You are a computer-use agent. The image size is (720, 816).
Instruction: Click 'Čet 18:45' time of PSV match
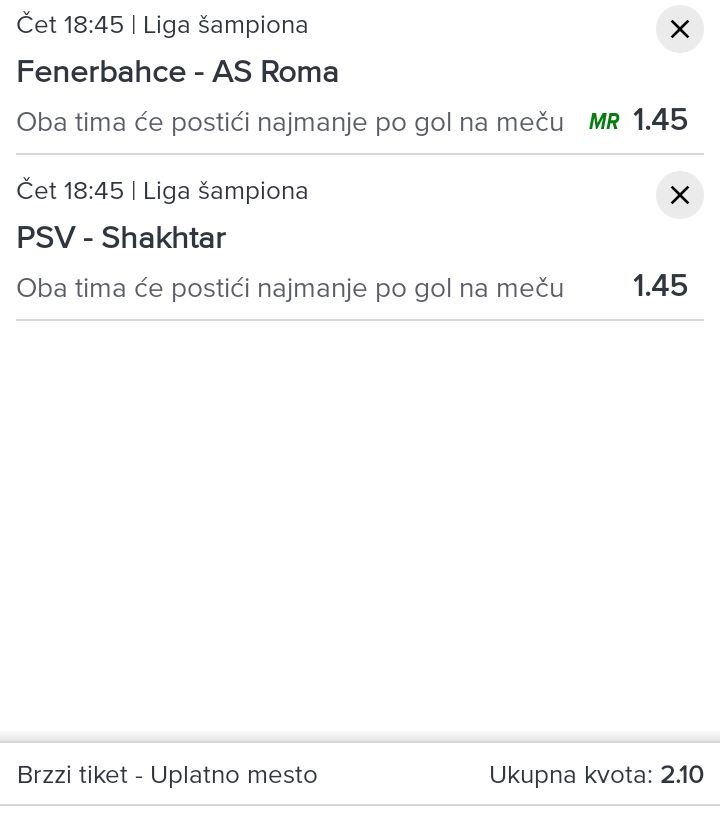tap(70, 190)
